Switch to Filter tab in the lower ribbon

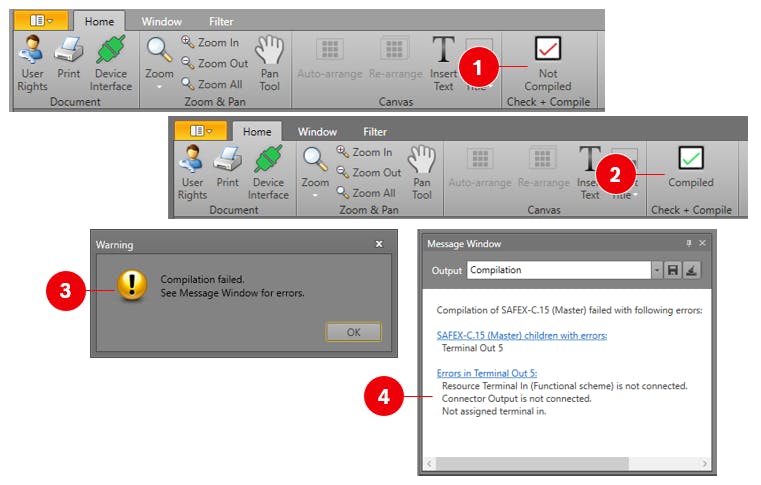tap(375, 131)
